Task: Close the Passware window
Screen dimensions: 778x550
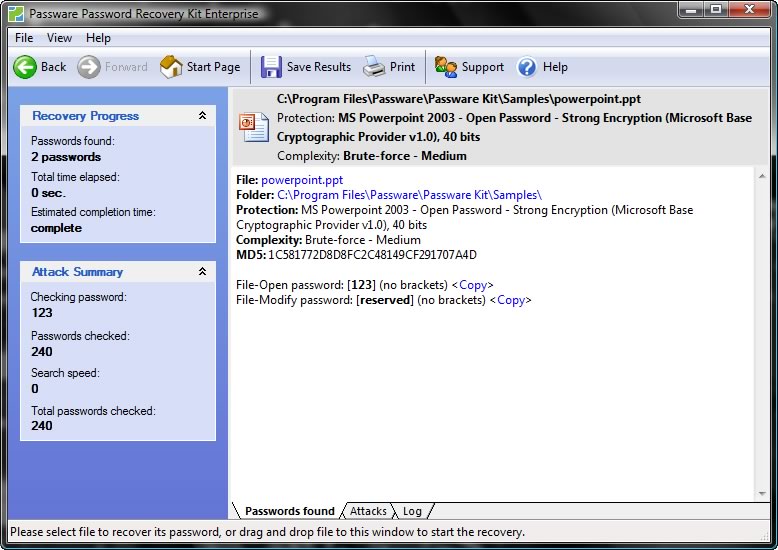Action: point(749,10)
